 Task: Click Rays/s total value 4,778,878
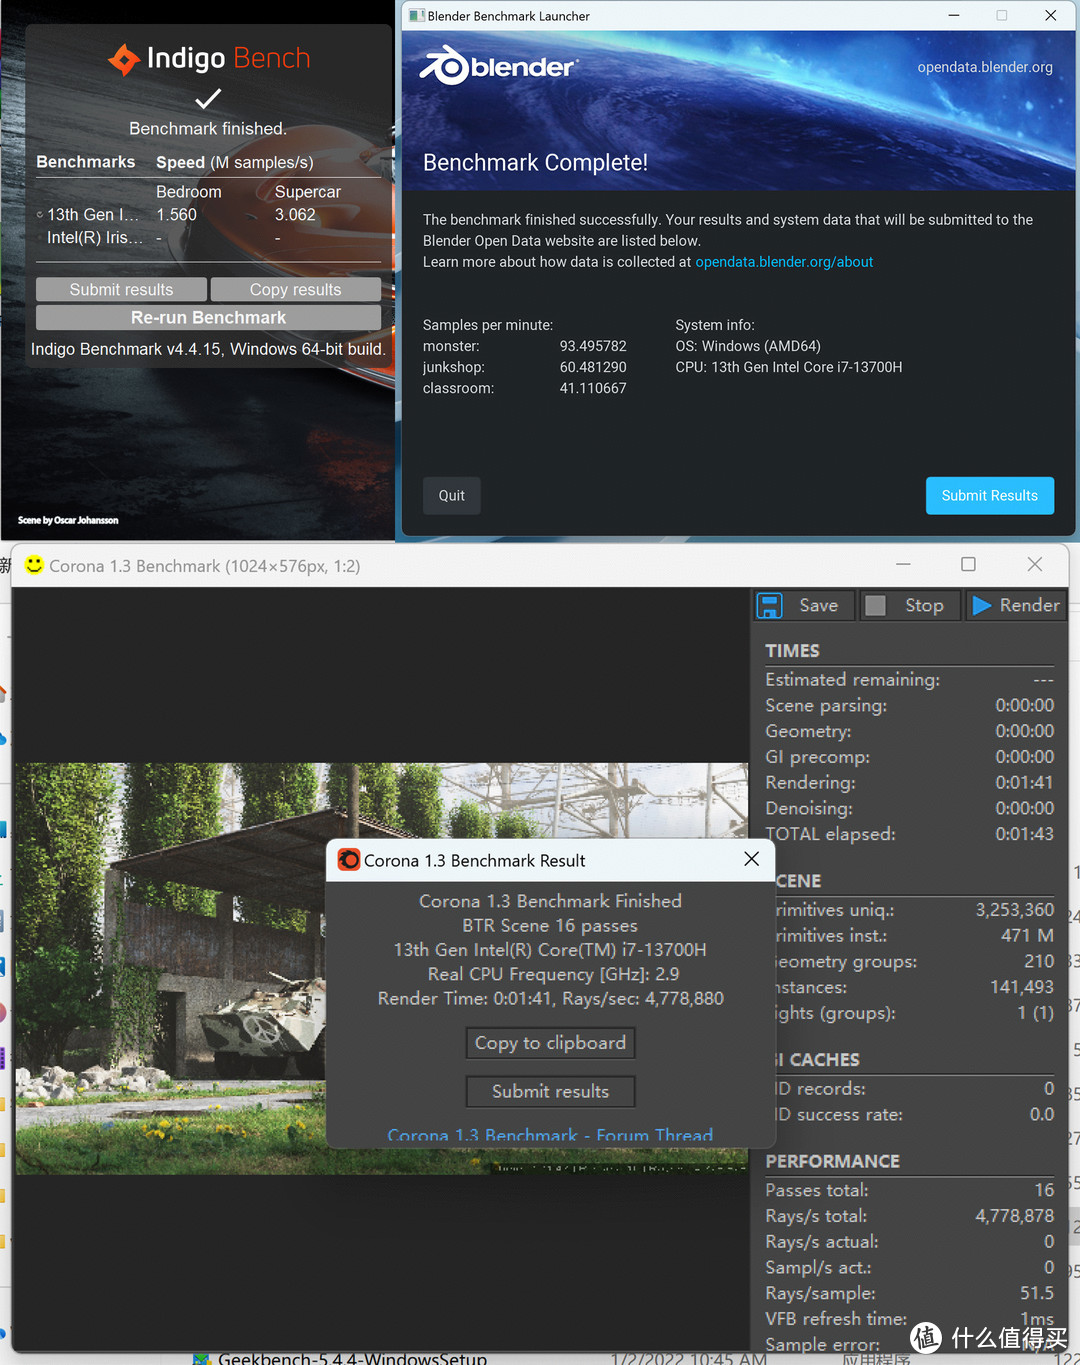click(x=1014, y=1216)
